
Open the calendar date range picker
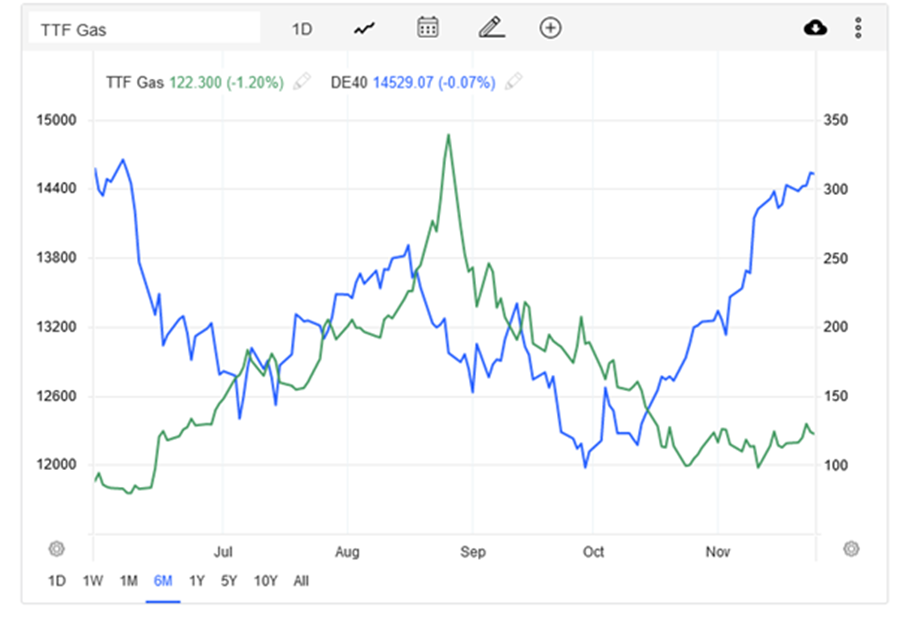point(428,28)
